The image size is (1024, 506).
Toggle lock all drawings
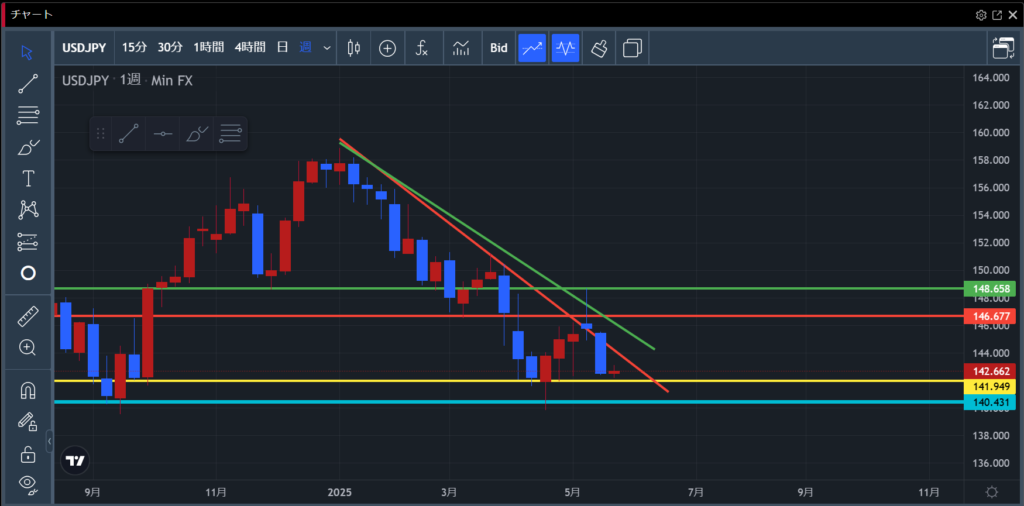coord(27,453)
